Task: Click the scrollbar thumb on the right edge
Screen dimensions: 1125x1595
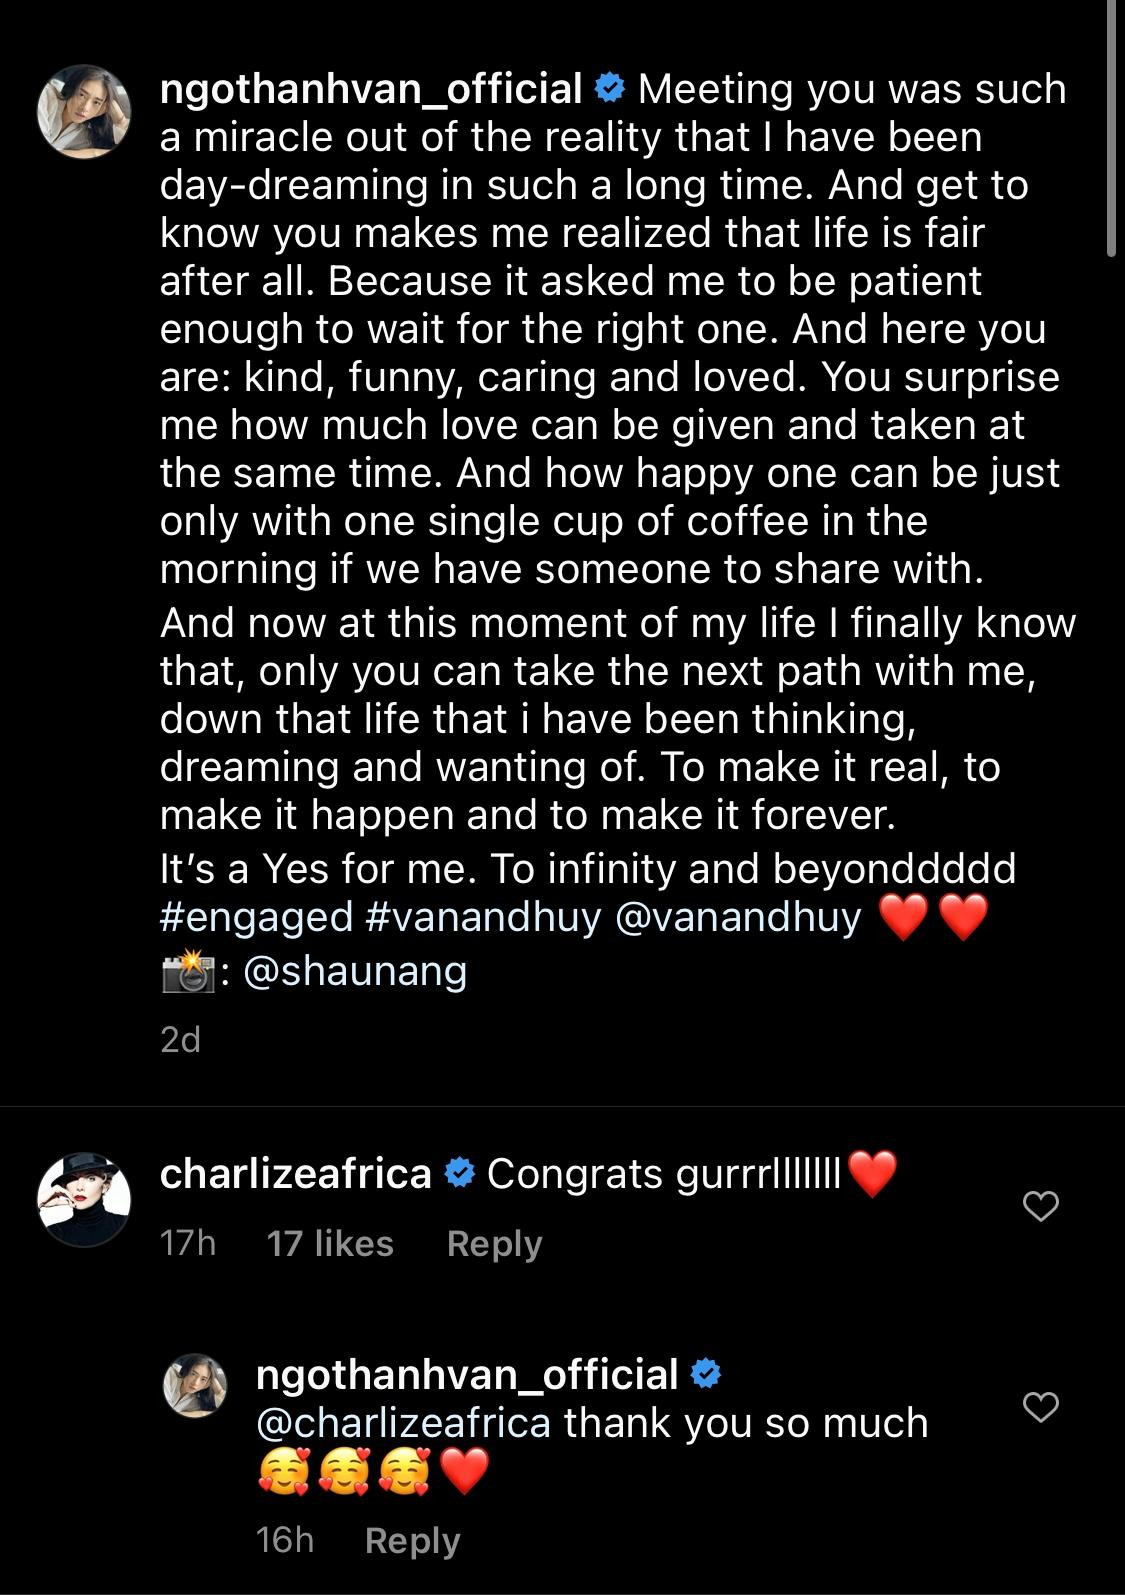Action: [1112, 130]
